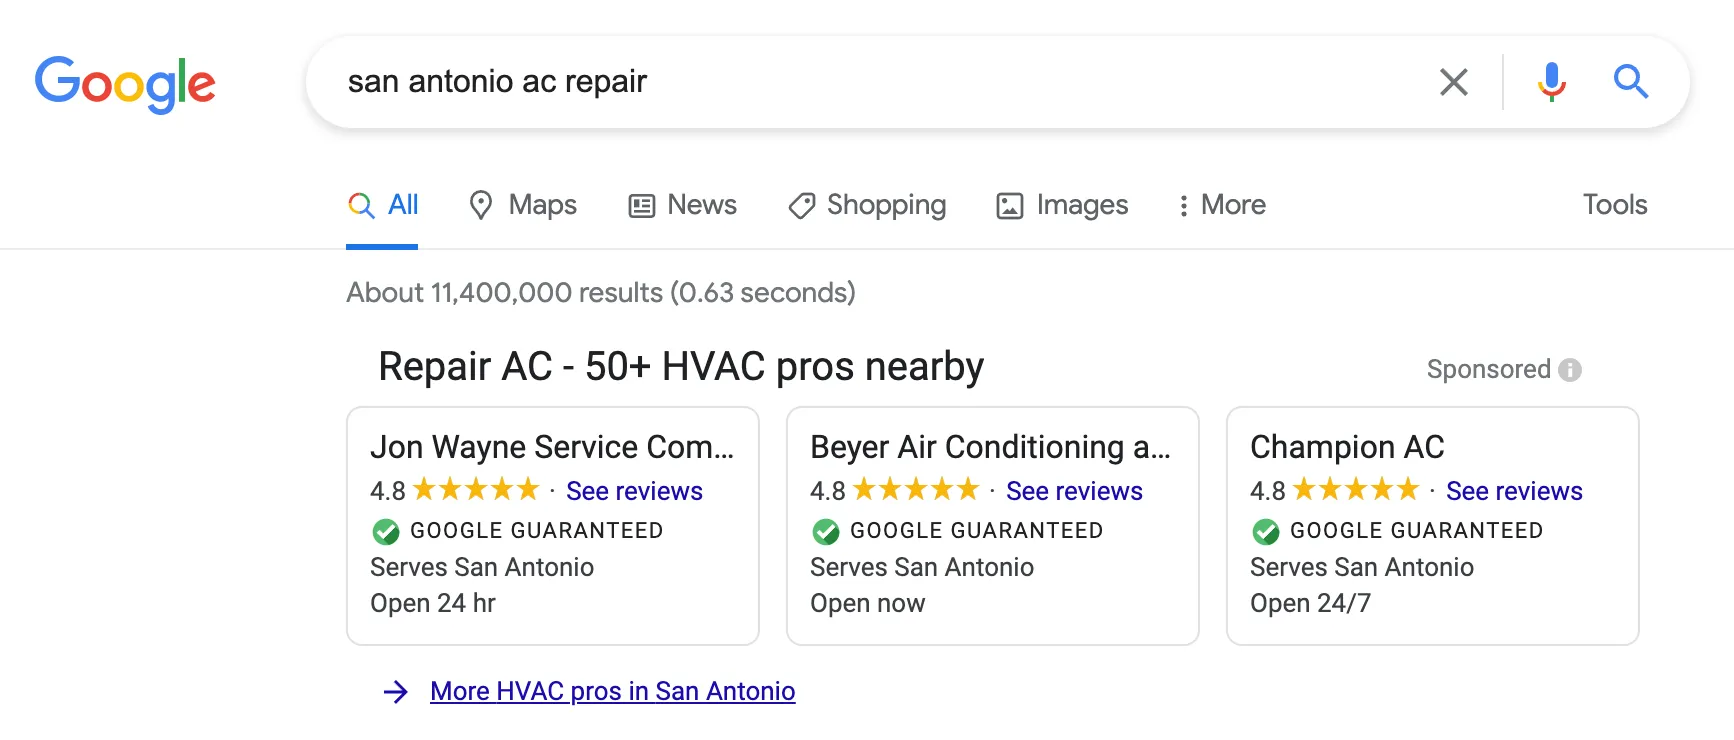Switch to the News tab
The width and height of the screenshot is (1734, 740).
pyautogui.click(x=682, y=205)
